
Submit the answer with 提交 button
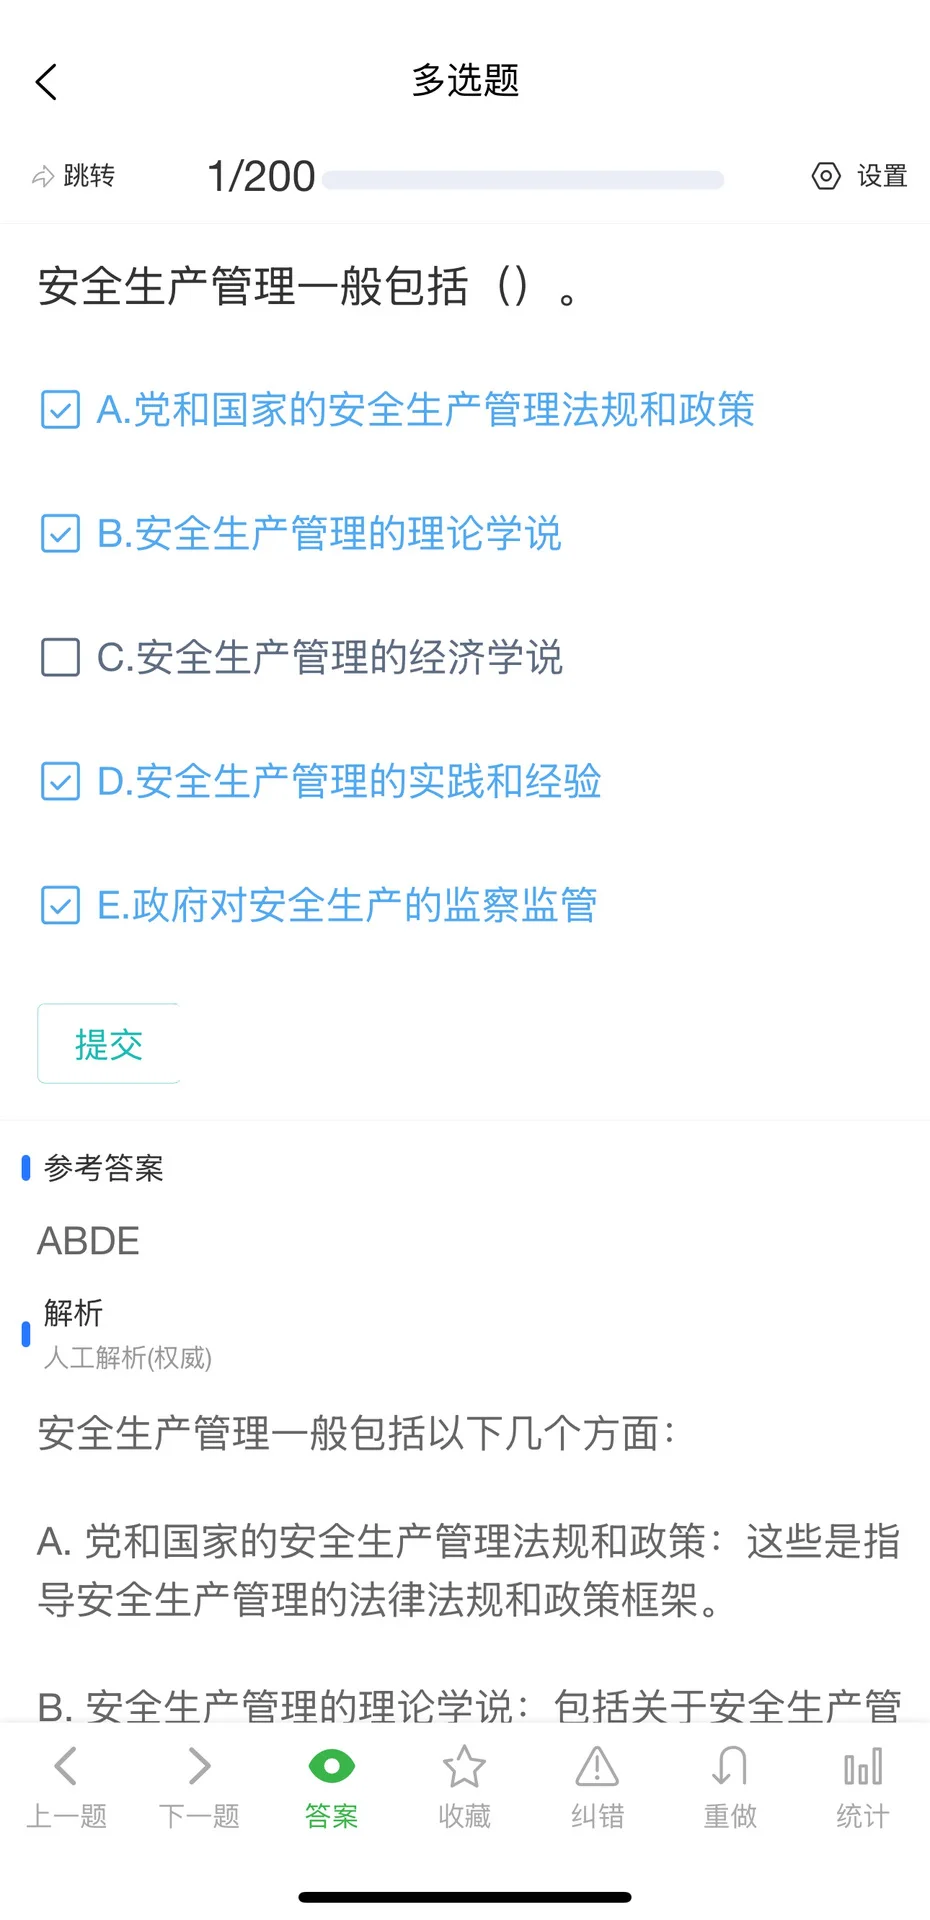pyautogui.click(x=109, y=1044)
